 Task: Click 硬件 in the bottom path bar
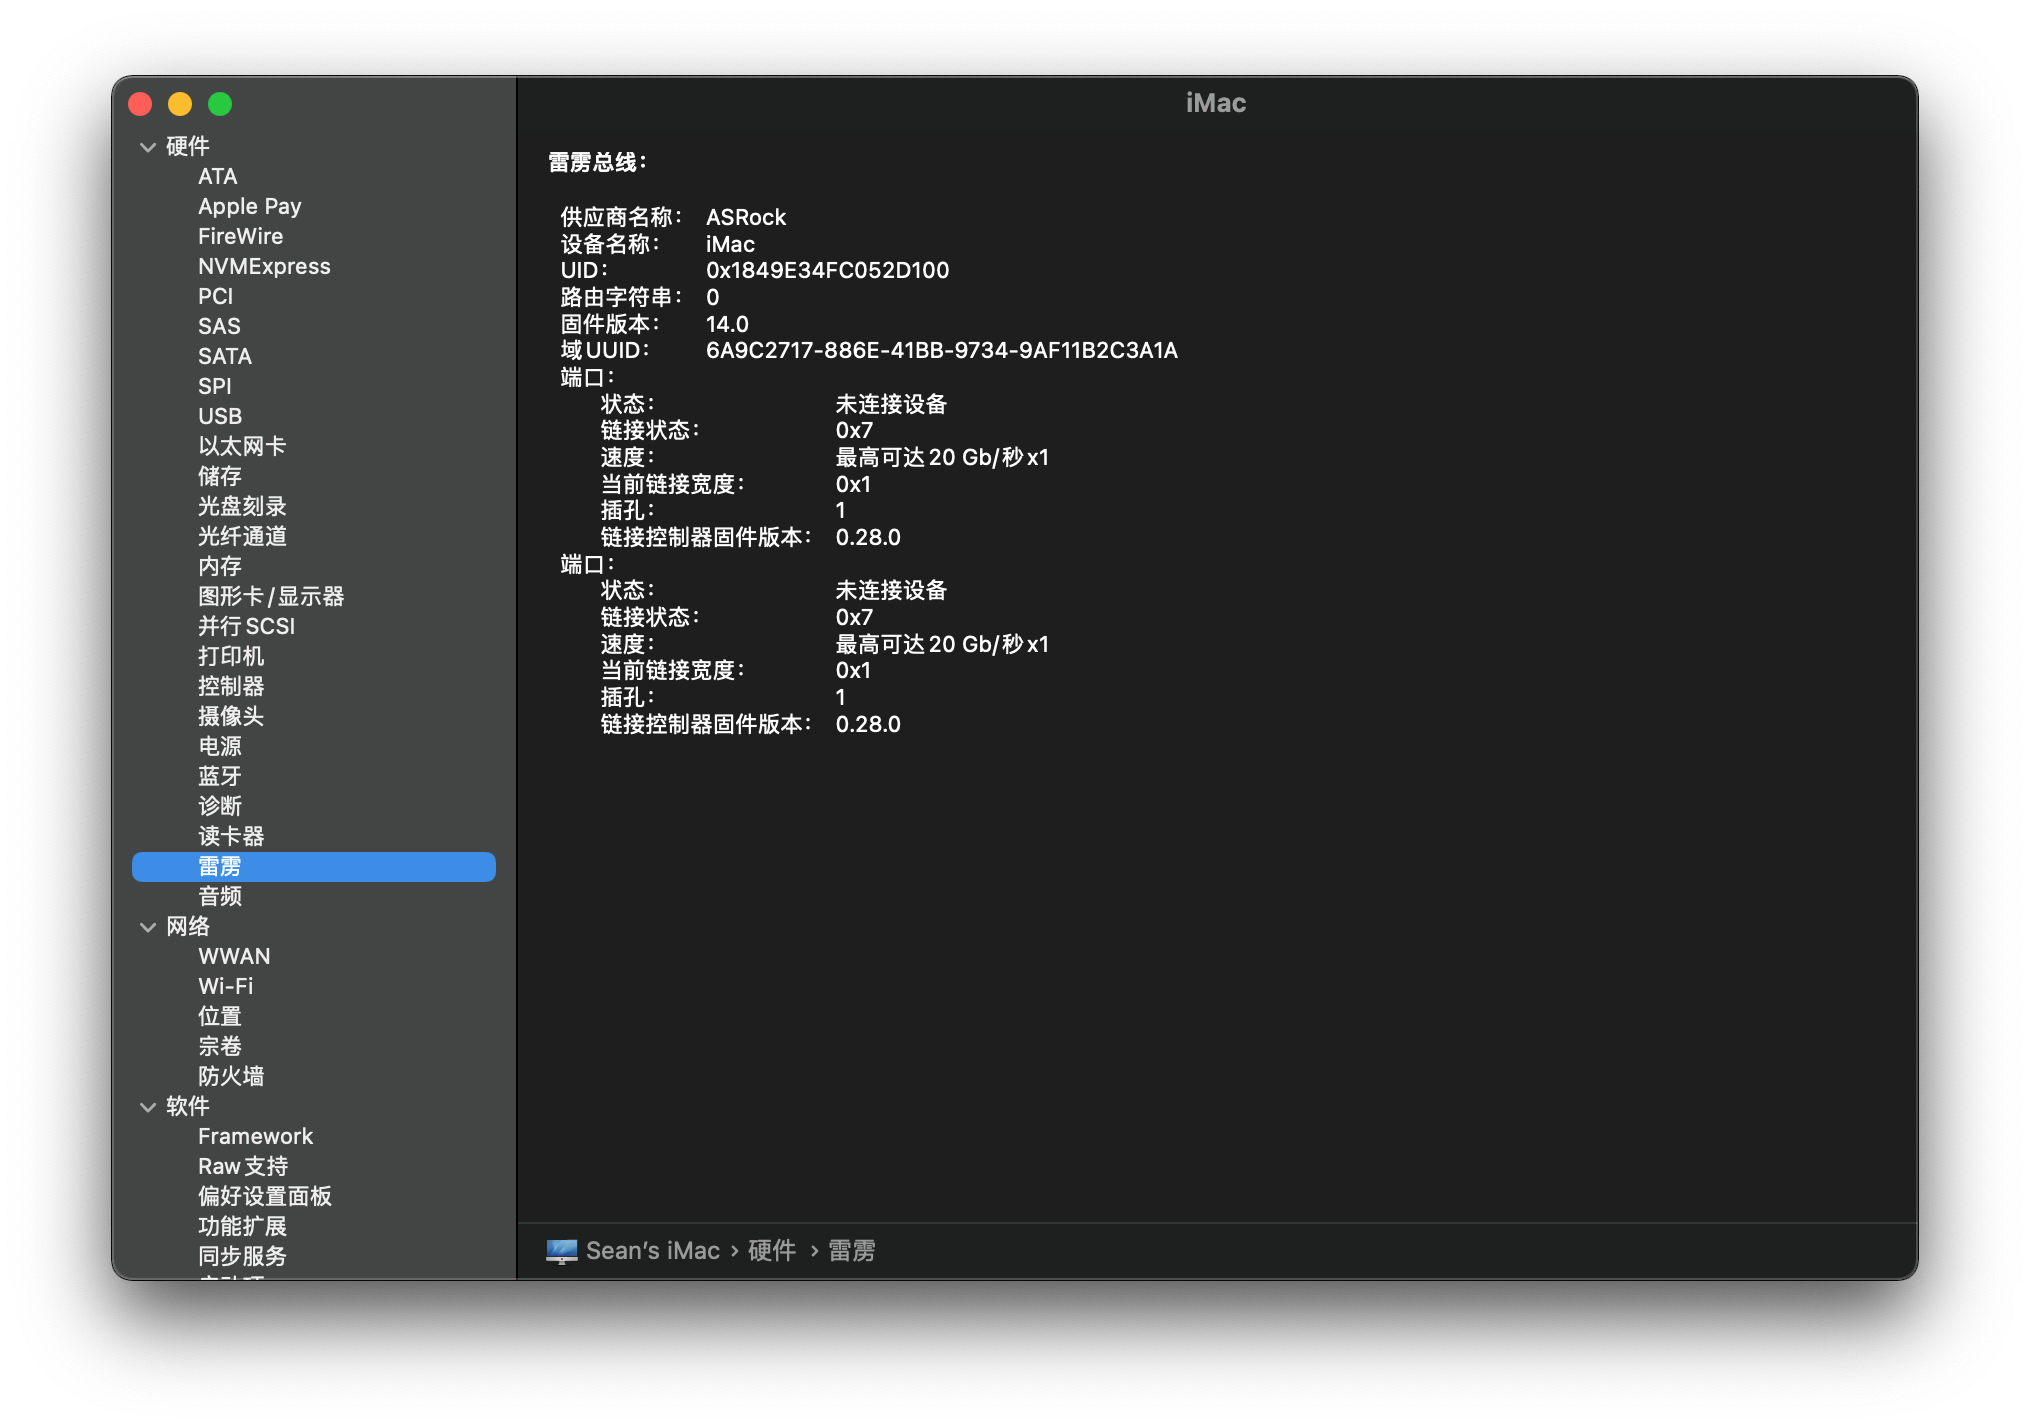point(772,1251)
